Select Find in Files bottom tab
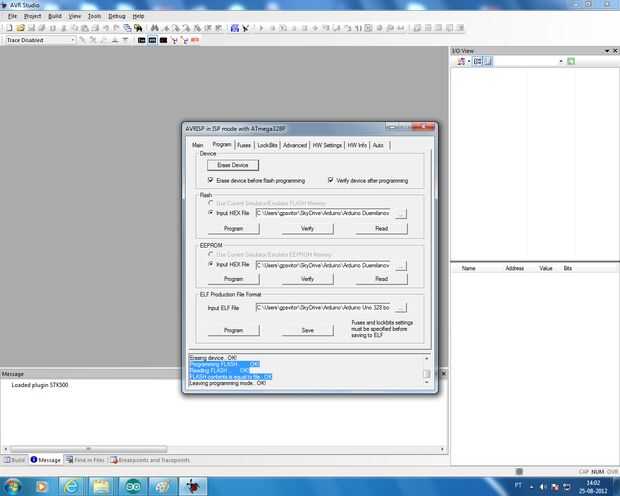The image size is (620, 496). coord(86,460)
